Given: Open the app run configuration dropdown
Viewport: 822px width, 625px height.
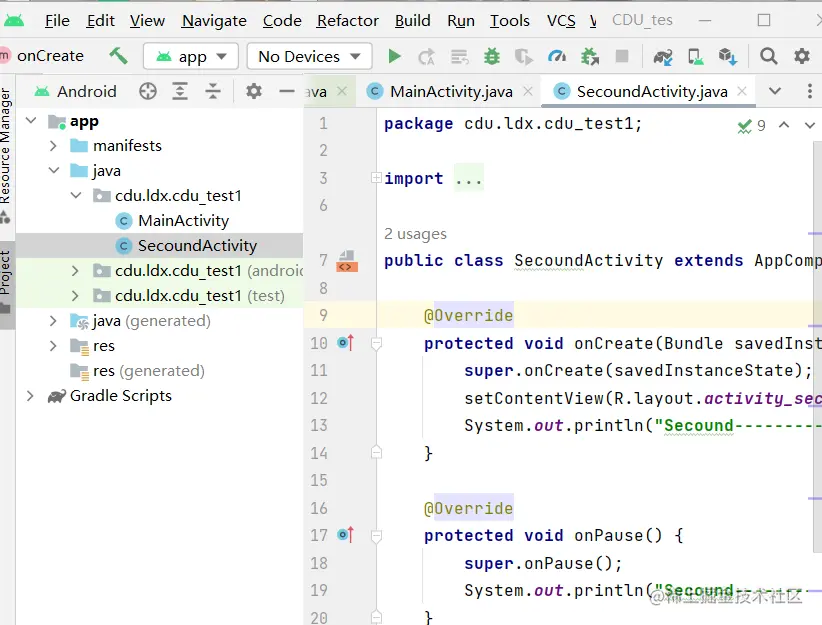Looking at the screenshot, I should pos(191,56).
